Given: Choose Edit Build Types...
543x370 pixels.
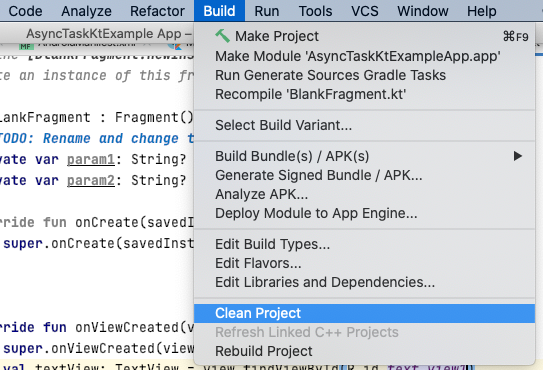Looking at the screenshot, I should (364, 244).
